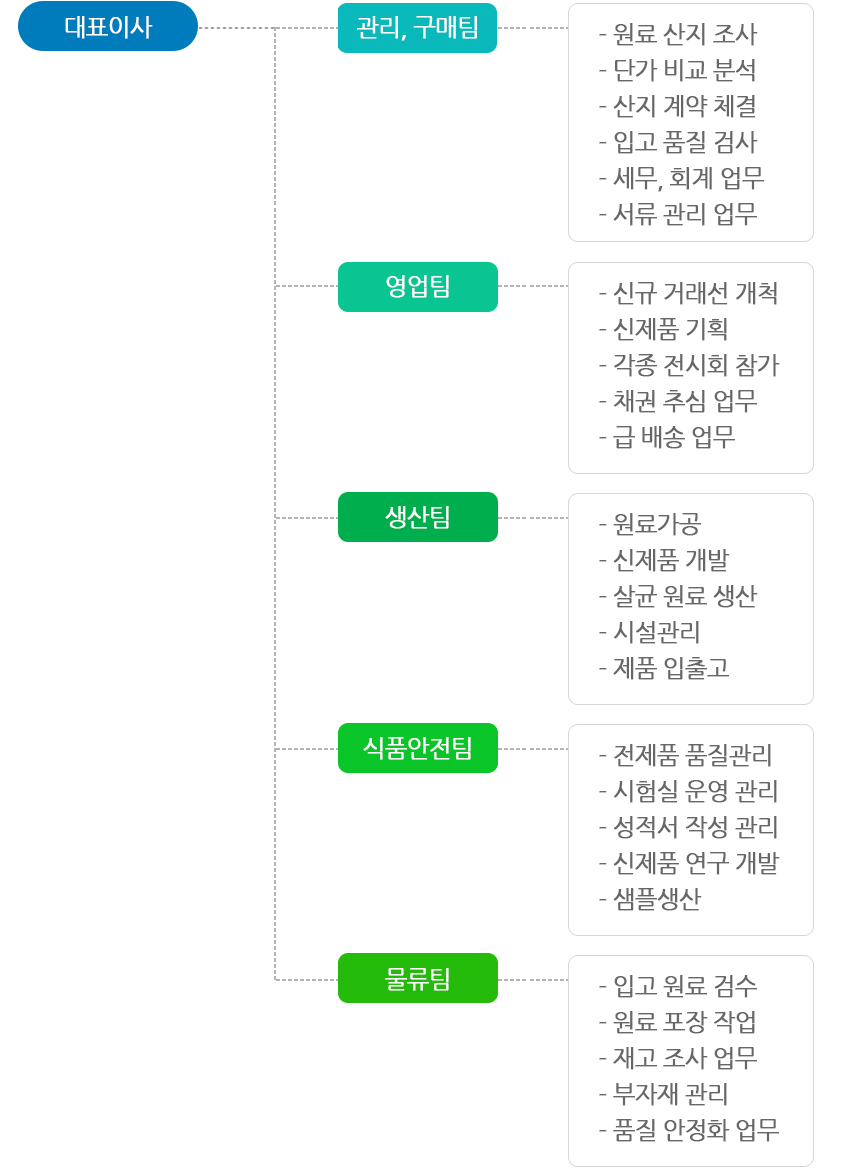Click the 식품안전팀 team box
The width and height of the screenshot is (850, 1173).
click(x=417, y=748)
